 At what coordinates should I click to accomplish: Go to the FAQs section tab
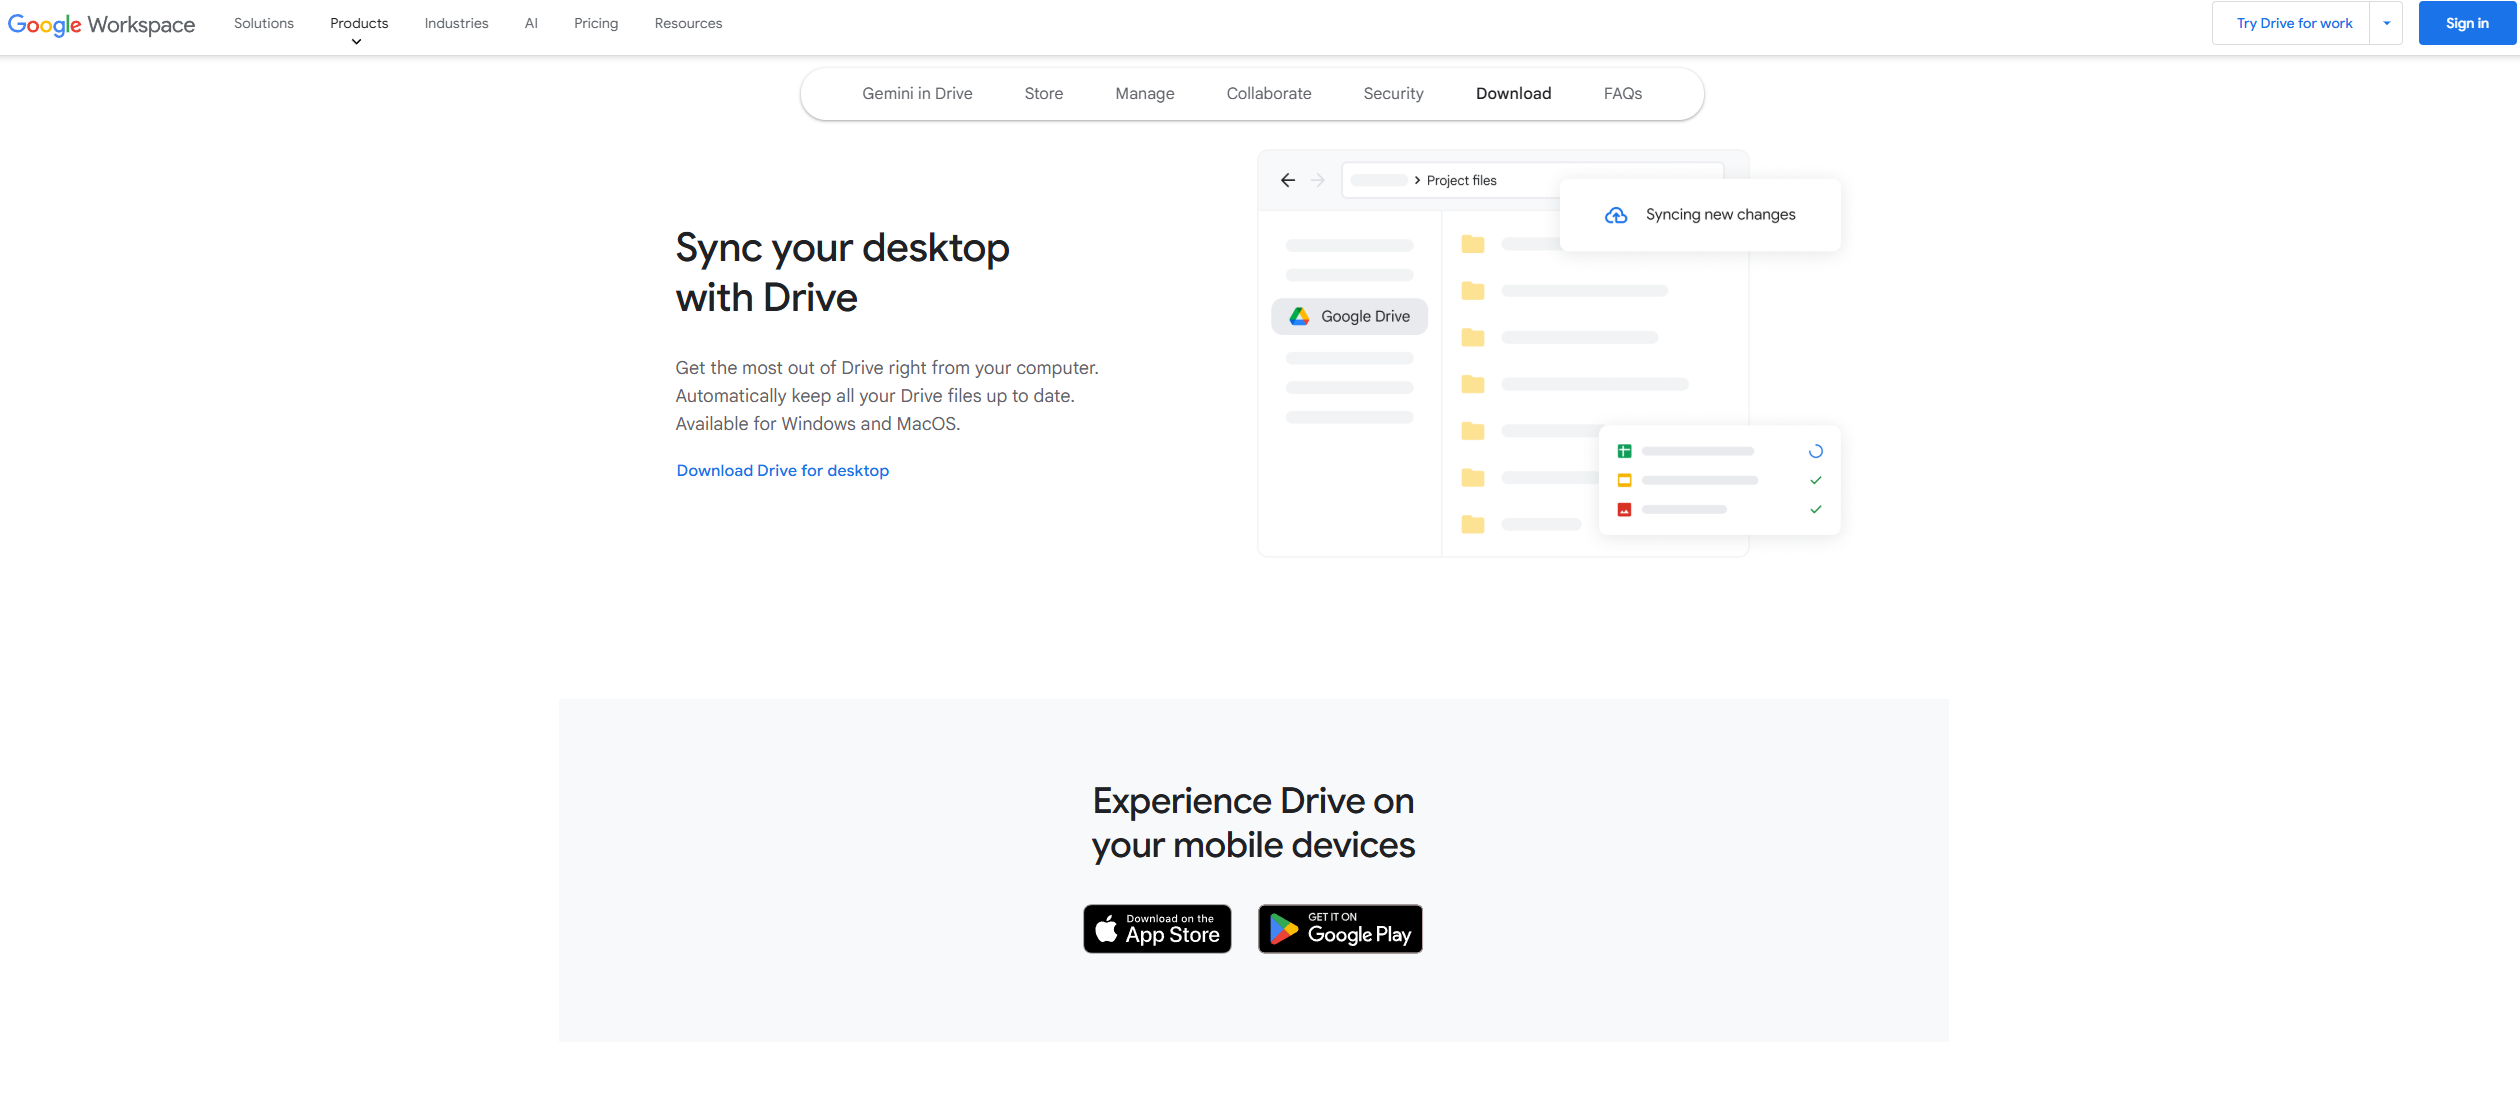[1622, 93]
